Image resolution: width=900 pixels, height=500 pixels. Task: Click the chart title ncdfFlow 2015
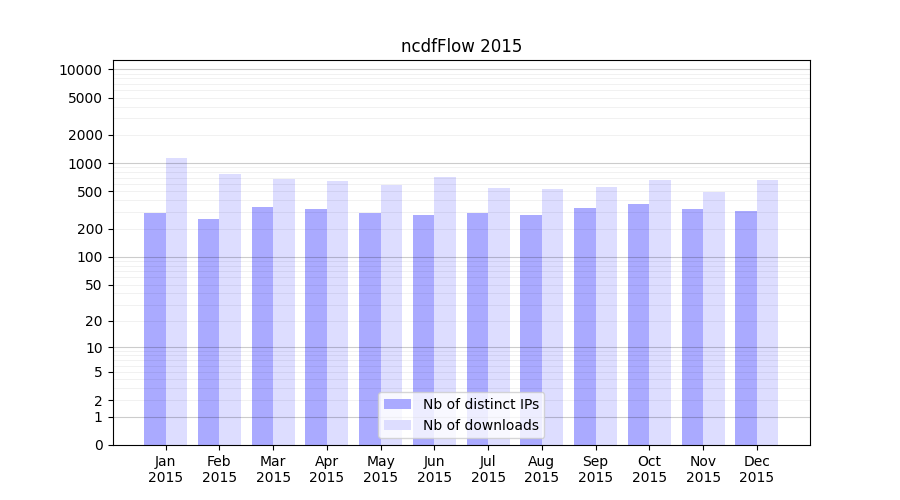click(461, 46)
